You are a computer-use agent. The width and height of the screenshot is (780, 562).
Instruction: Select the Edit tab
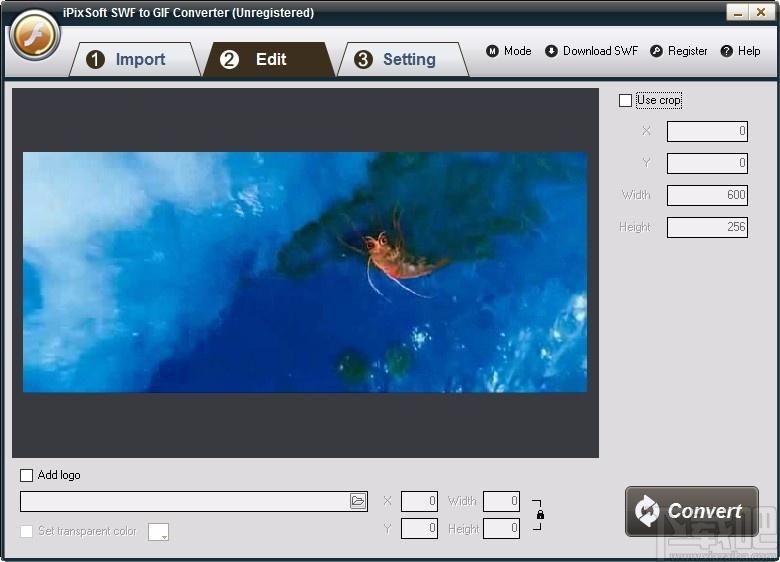pos(269,59)
